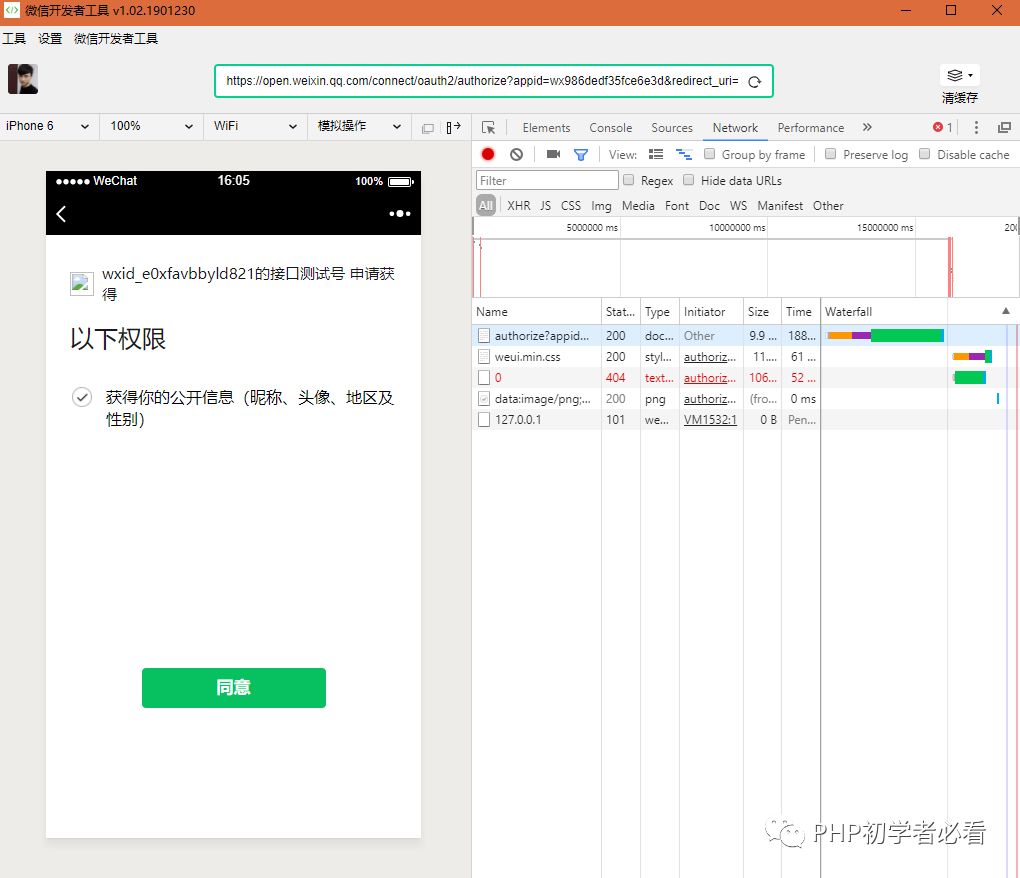
Task: Click the dock side arrow icon
Action: pos(453,127)
